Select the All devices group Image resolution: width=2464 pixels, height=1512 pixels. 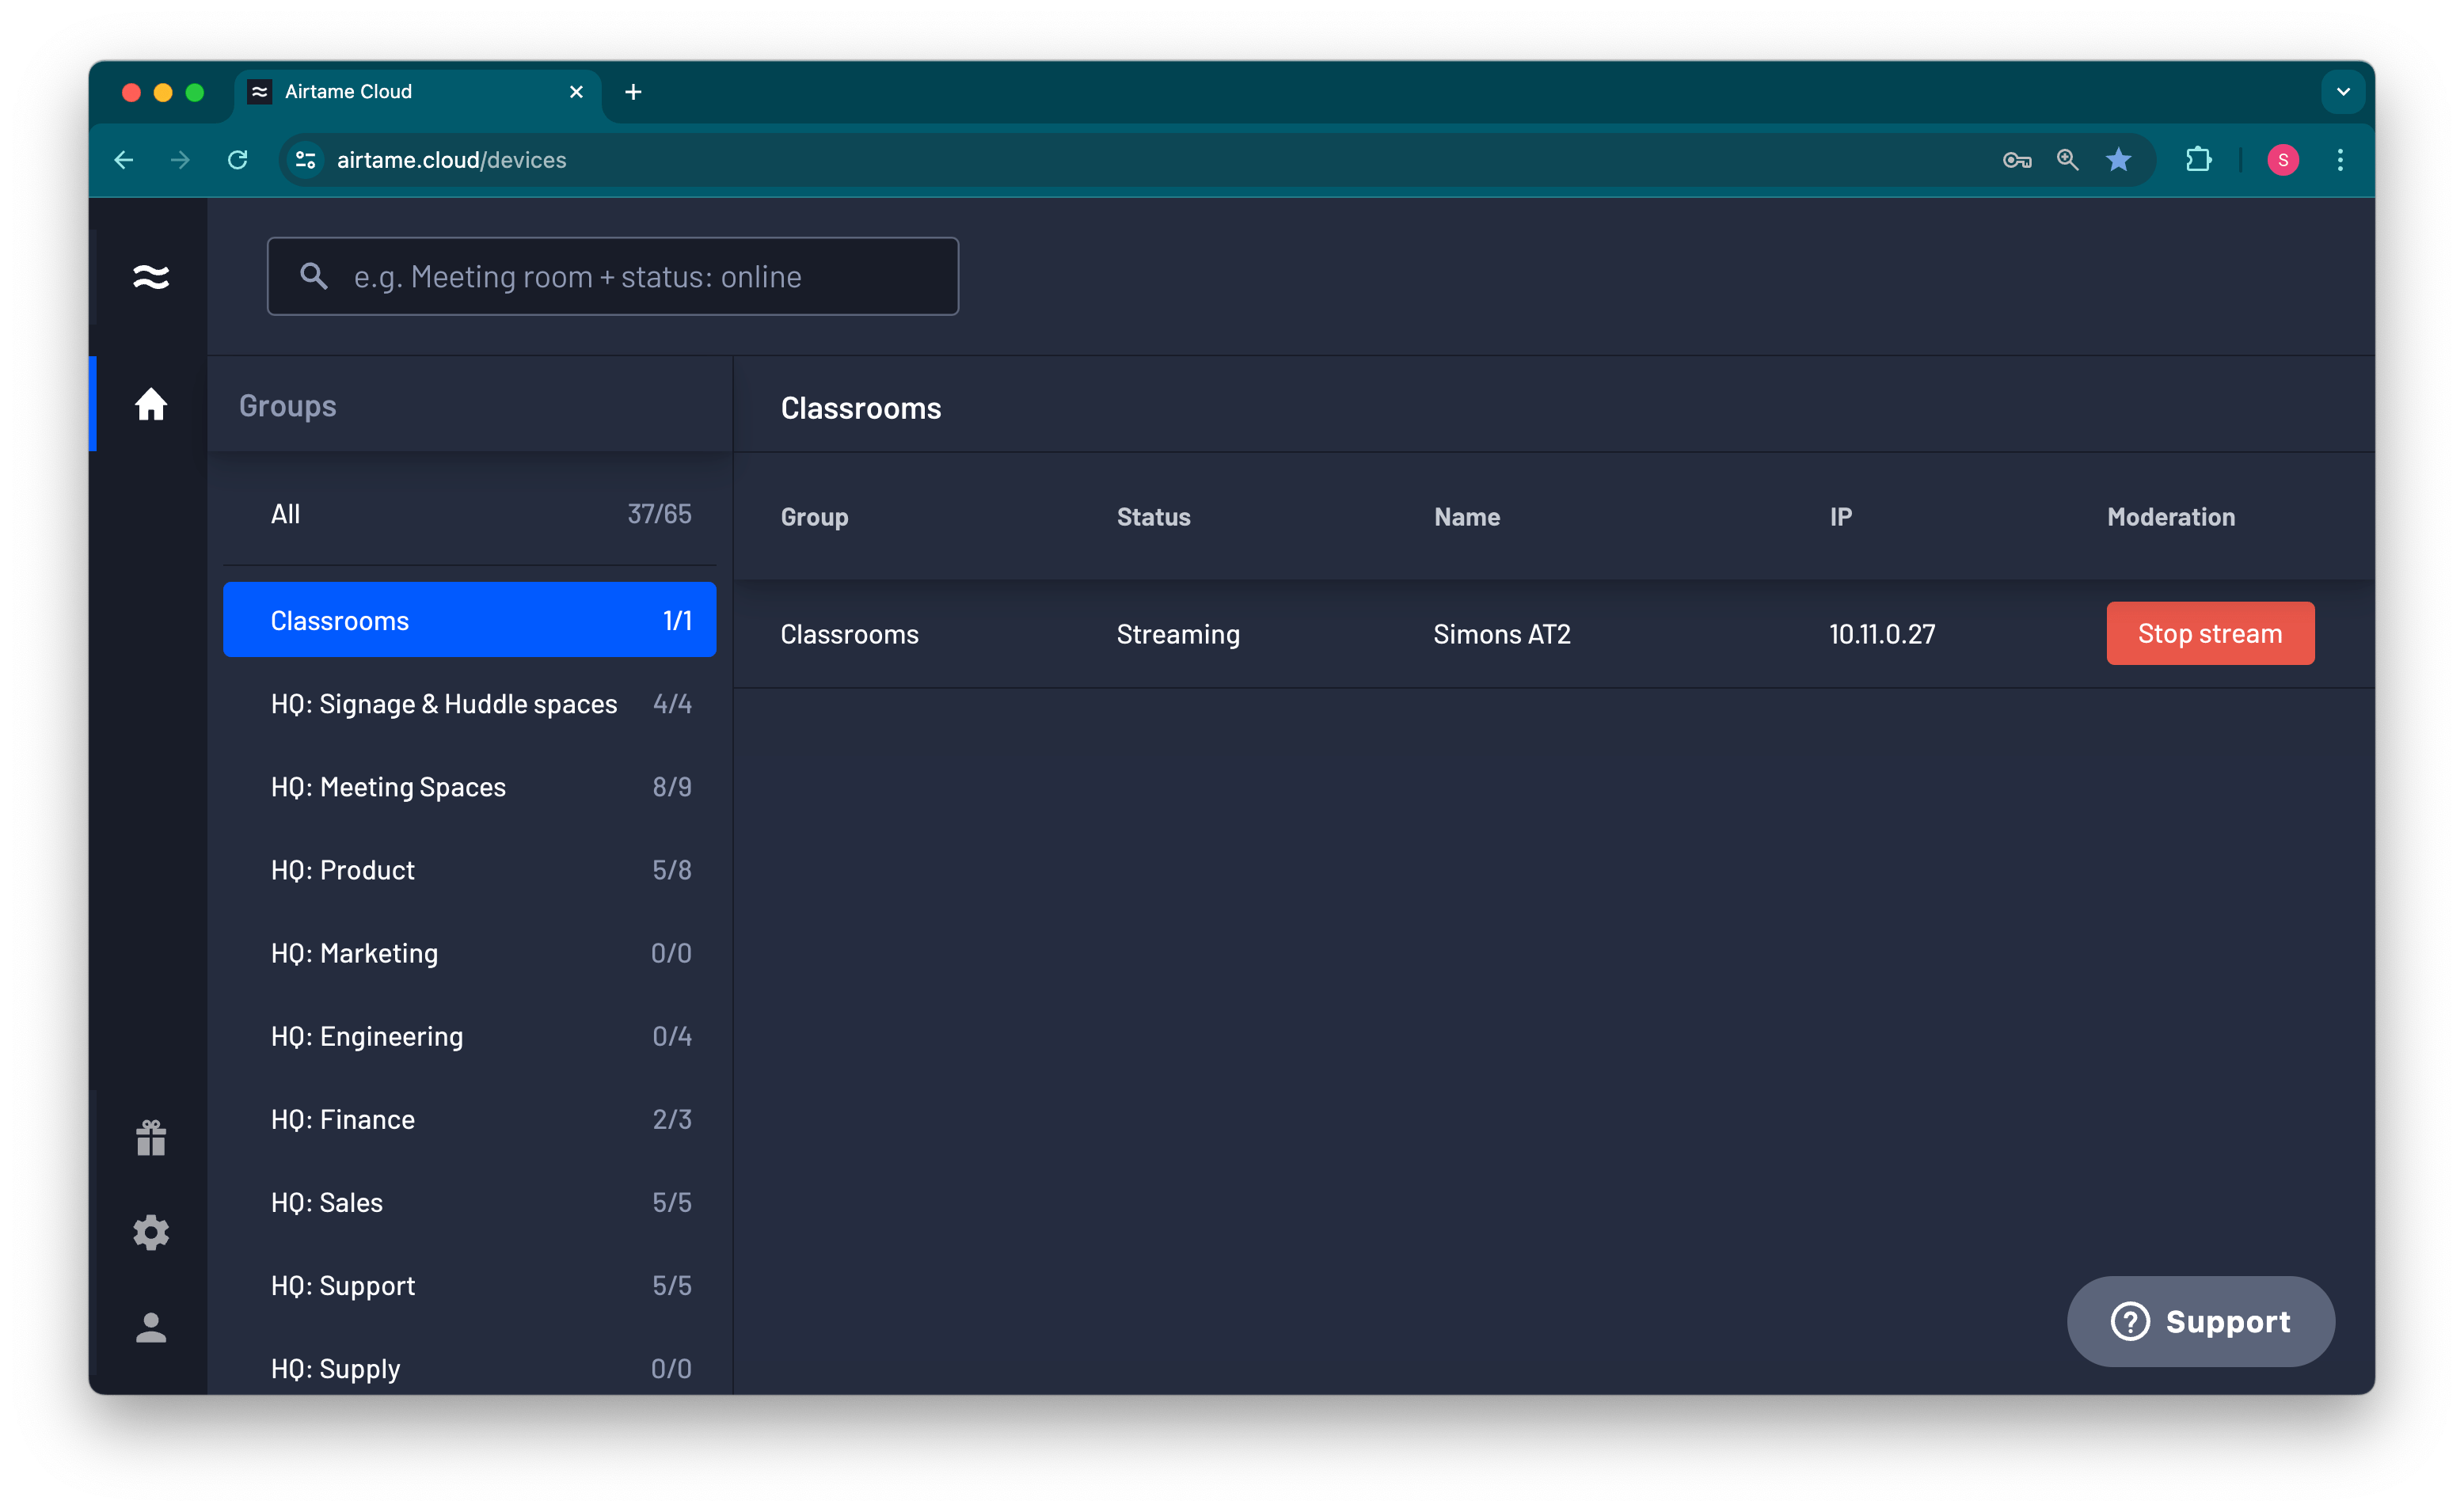point(469,514)
